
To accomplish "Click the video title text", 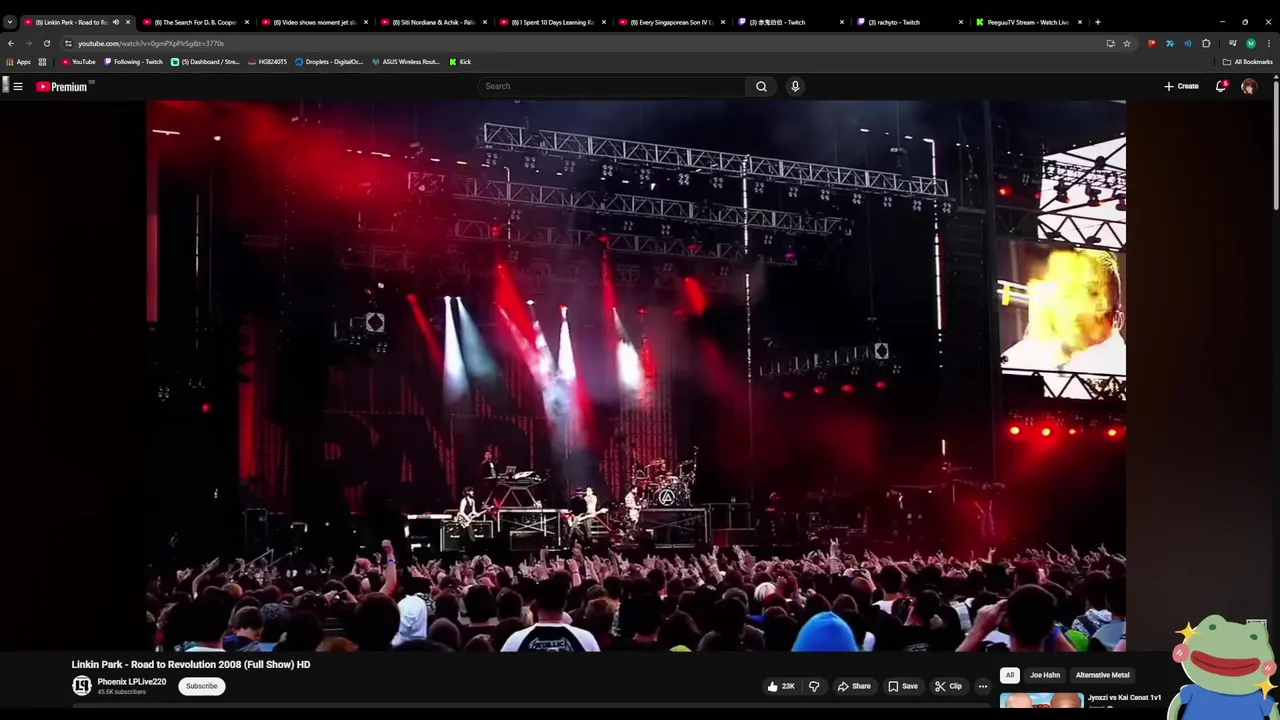I will tap(191, 664).
